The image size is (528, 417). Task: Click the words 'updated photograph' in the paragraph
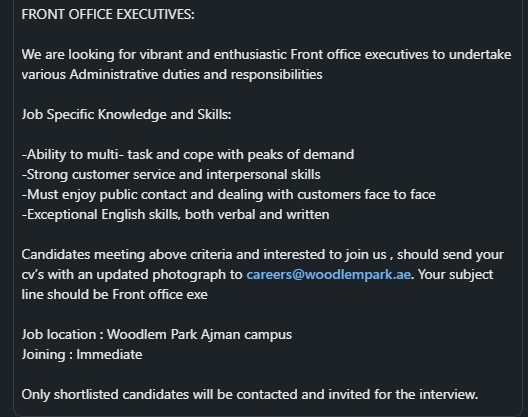(161, 275)
